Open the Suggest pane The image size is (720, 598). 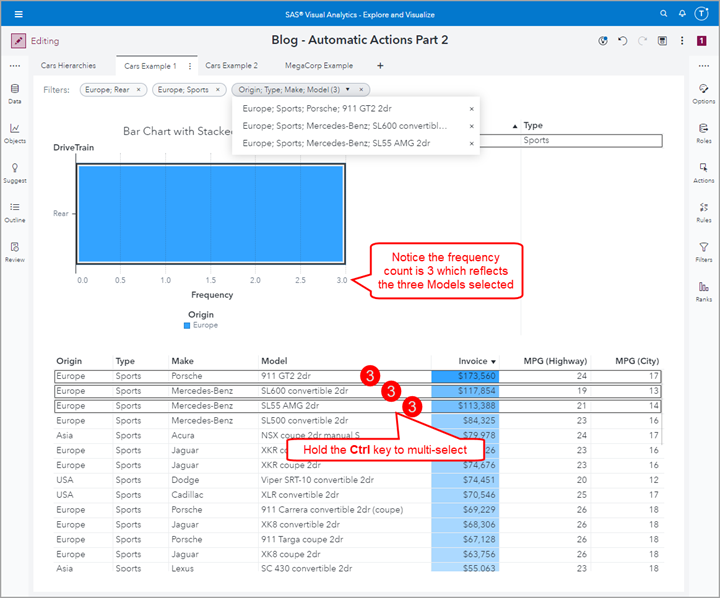click(15, 172)
